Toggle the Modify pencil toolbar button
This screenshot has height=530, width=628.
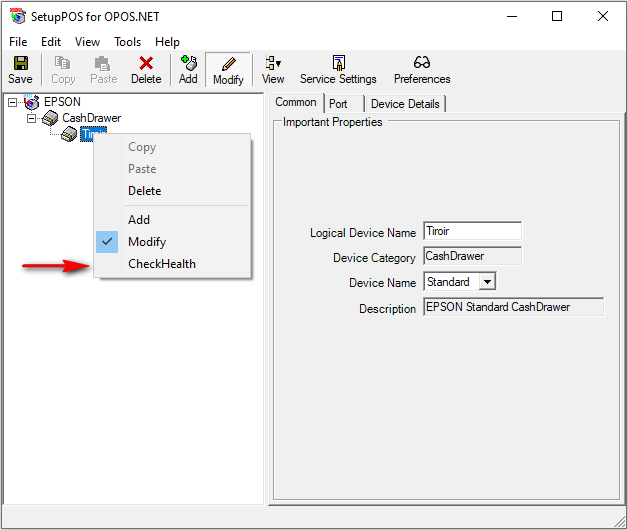pos(228,69)
